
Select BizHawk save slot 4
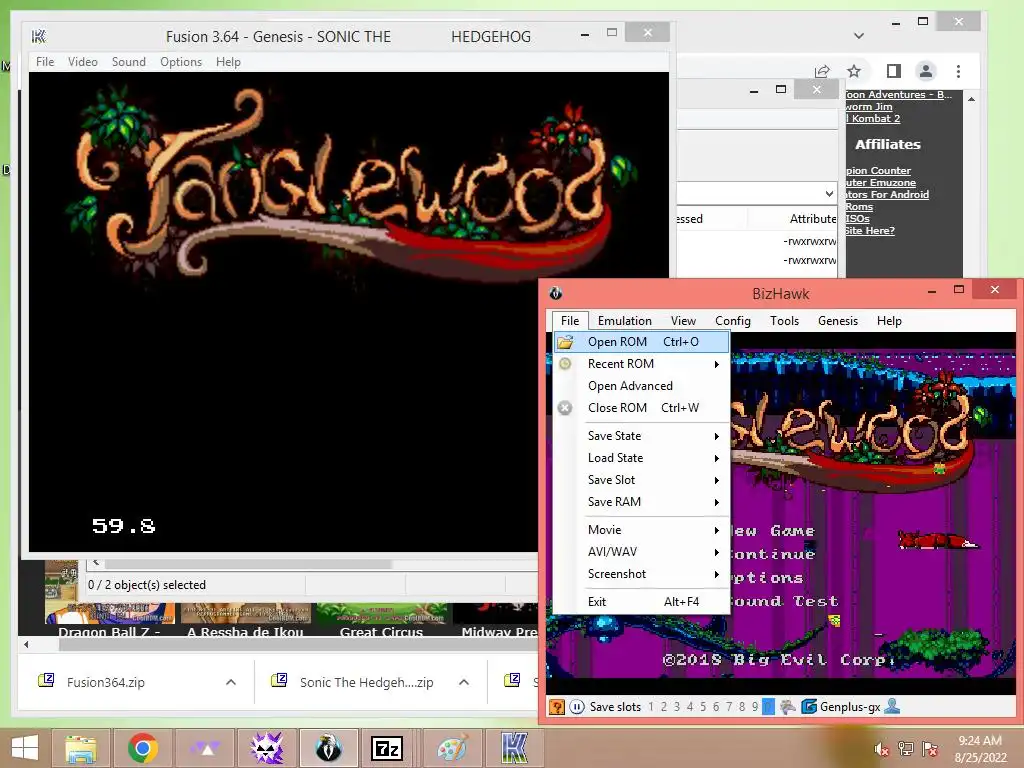(690, 707)
